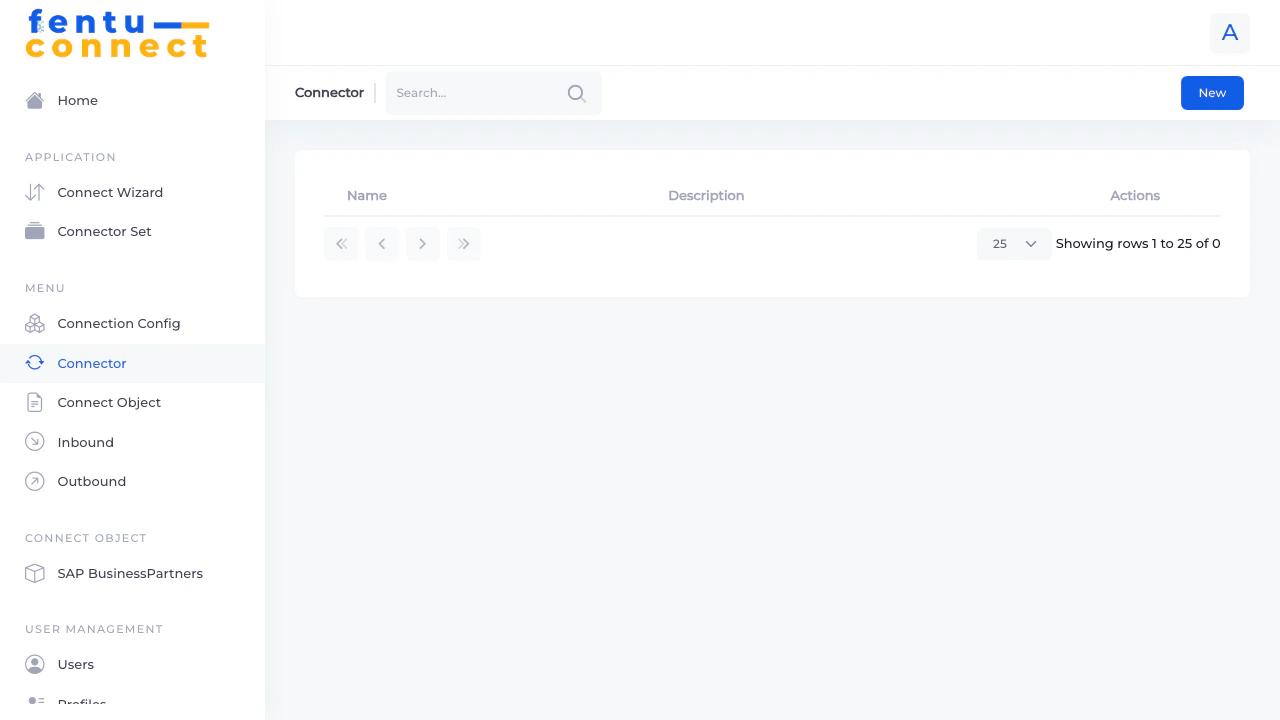Open the rows-per-page dropdown showing 25
This screenshot has height=720, width=1280.
pyautogui.click(x=1013, y=243)
